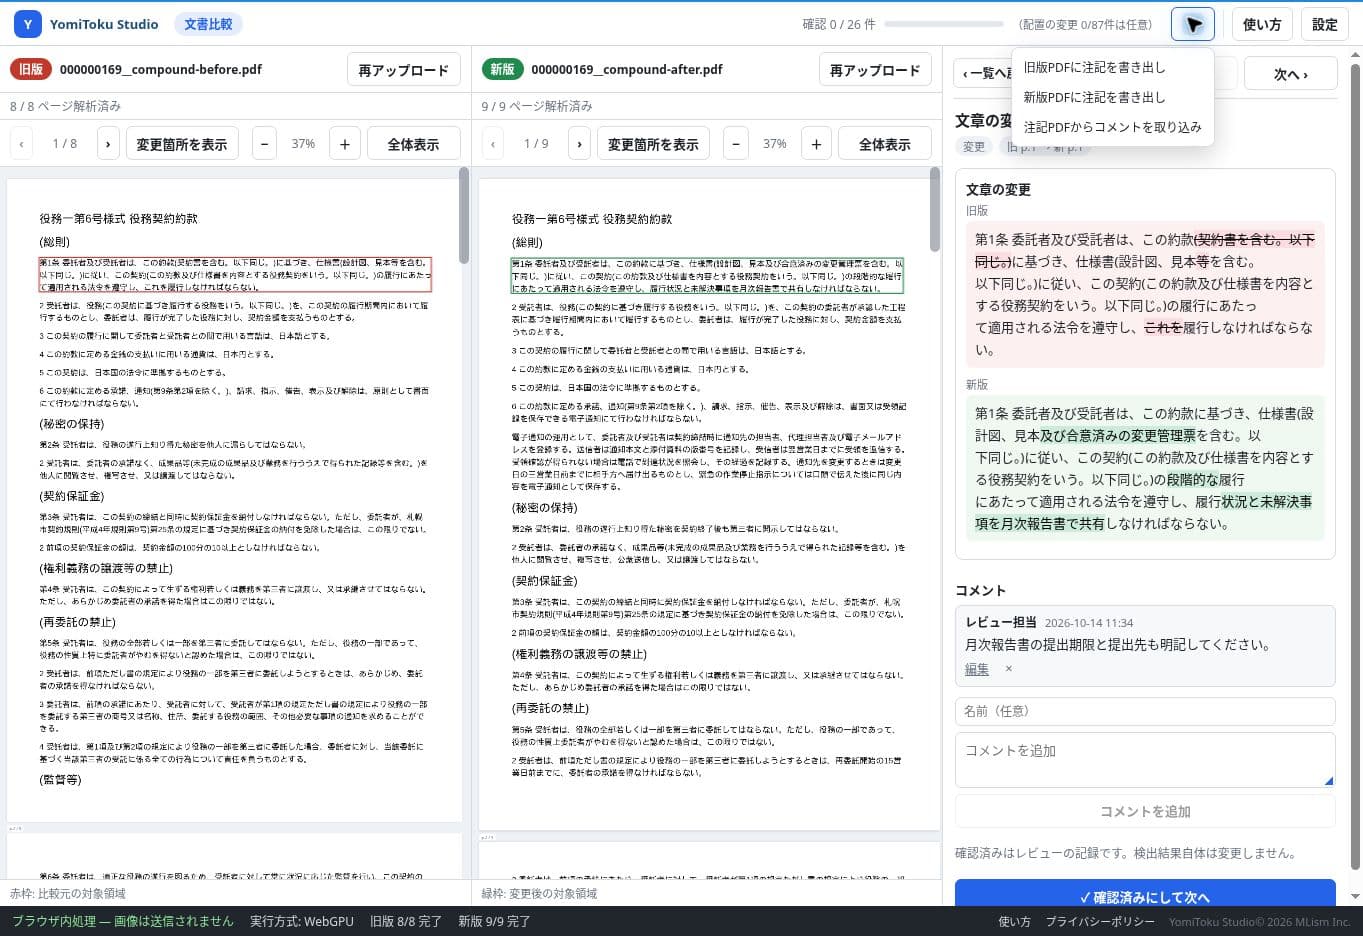Toggle the annotation export menu button
The width and height of the screenshot is (1363, 936).
coord(1193,24)
